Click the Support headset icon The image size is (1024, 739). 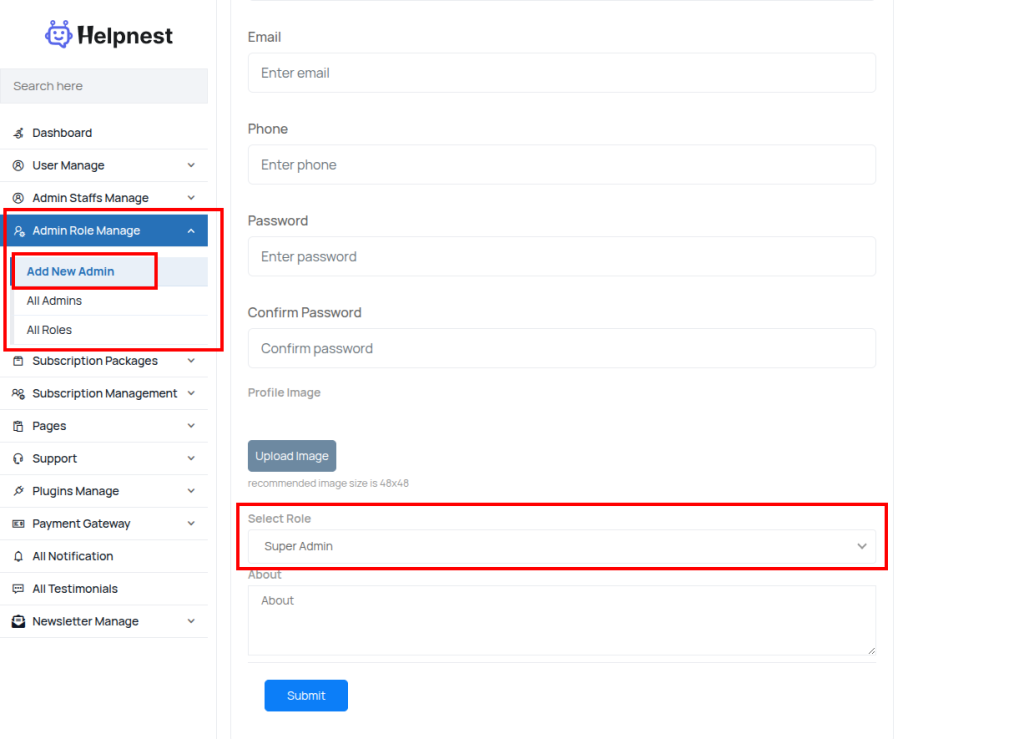[x=18, y=459]
